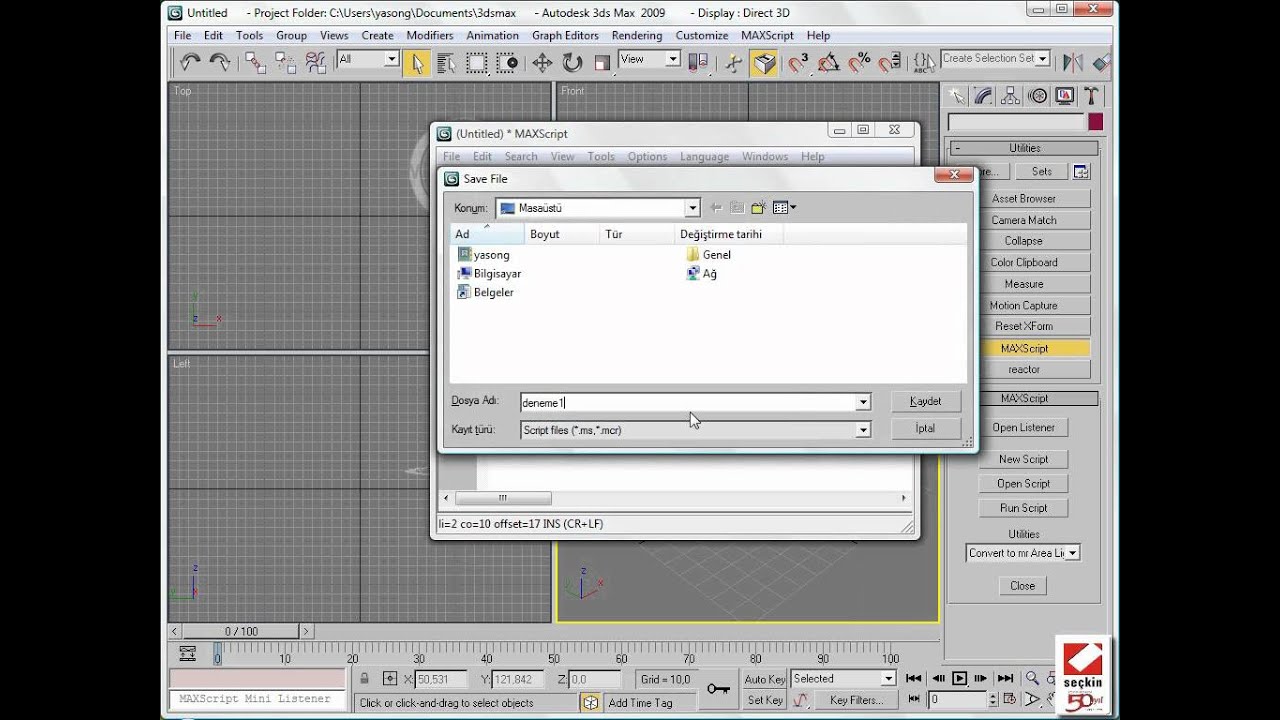Choose Select and Scale tool

tap(602, 63)
